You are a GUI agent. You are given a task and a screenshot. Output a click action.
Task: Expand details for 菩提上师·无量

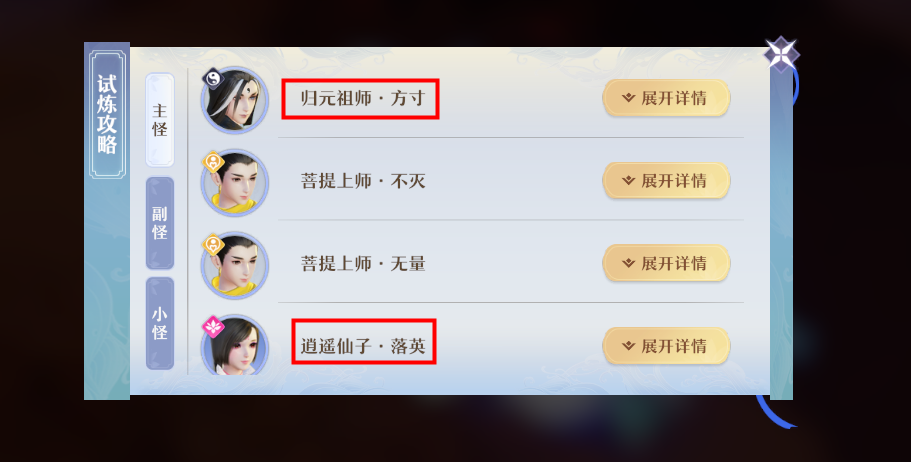pos(666,263)
